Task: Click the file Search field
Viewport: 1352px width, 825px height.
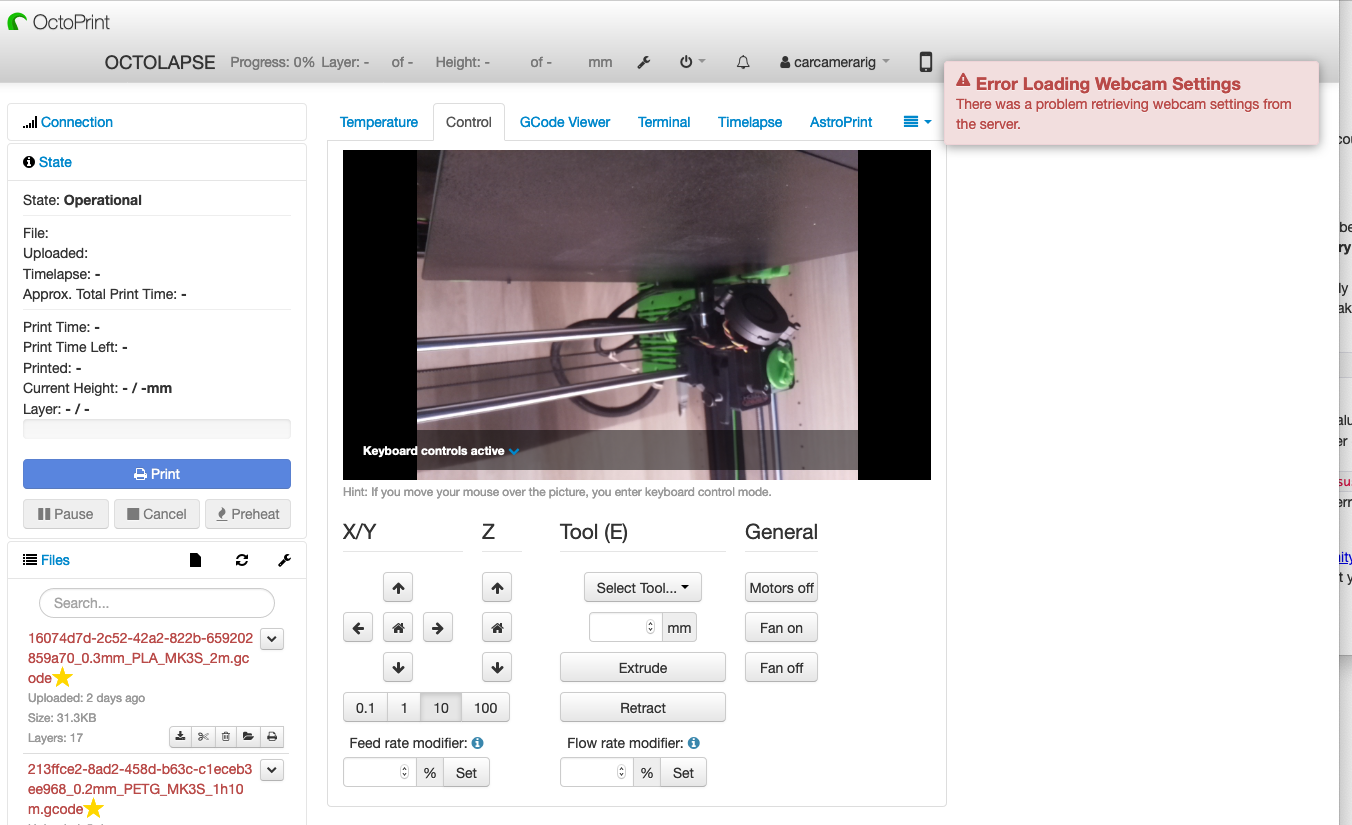Action: (157, 603)
